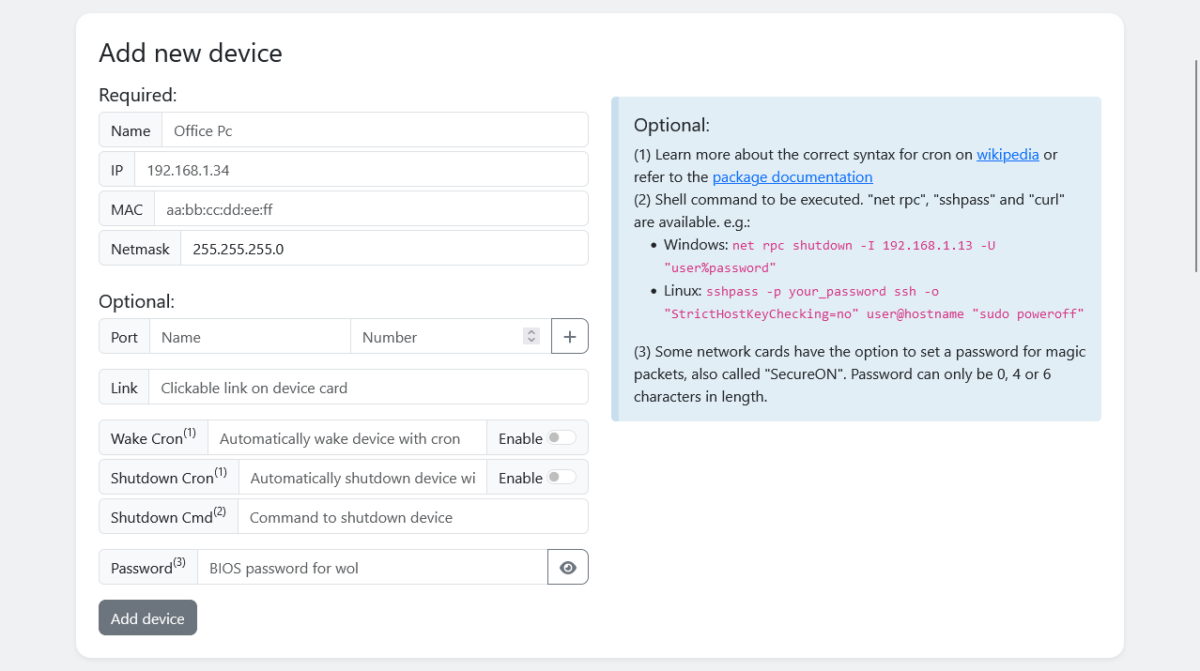1200x671 pixels.
Task: Select the Shutdown Cmd input field
Action: (x=412, y=517)
